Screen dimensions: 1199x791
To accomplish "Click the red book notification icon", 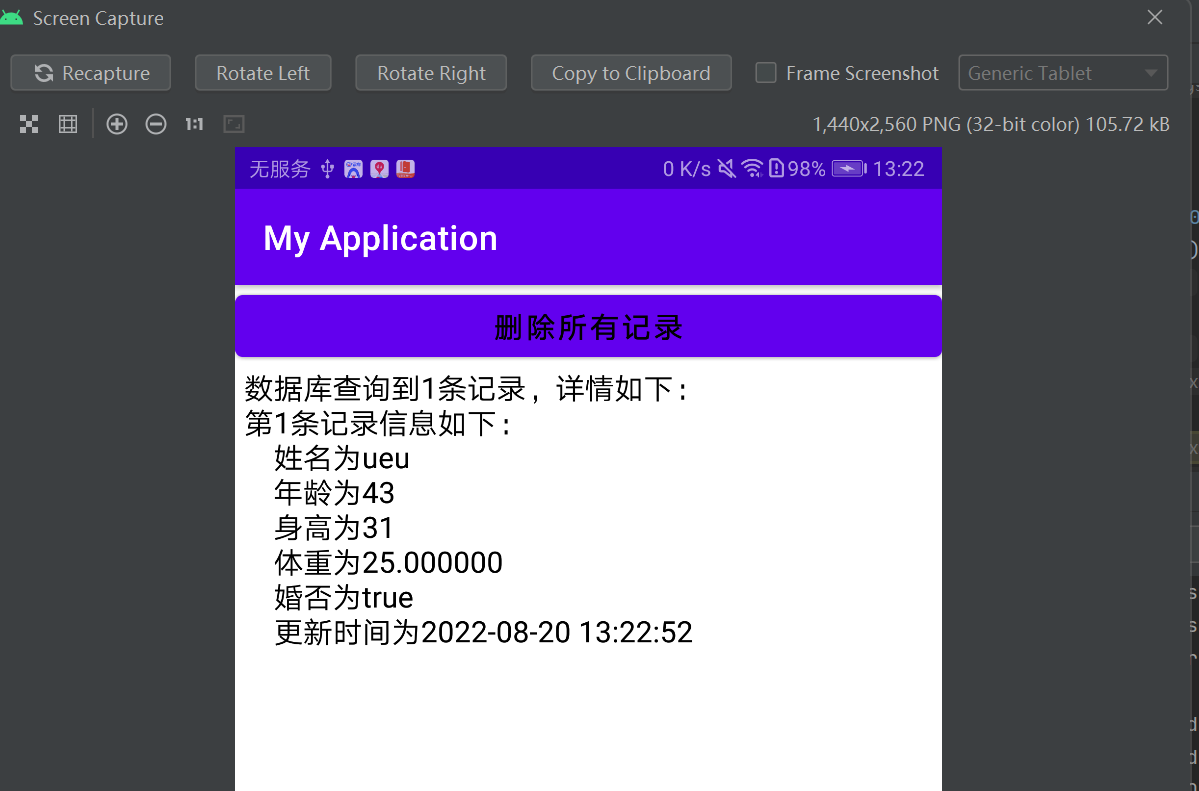I will (405, 169).
